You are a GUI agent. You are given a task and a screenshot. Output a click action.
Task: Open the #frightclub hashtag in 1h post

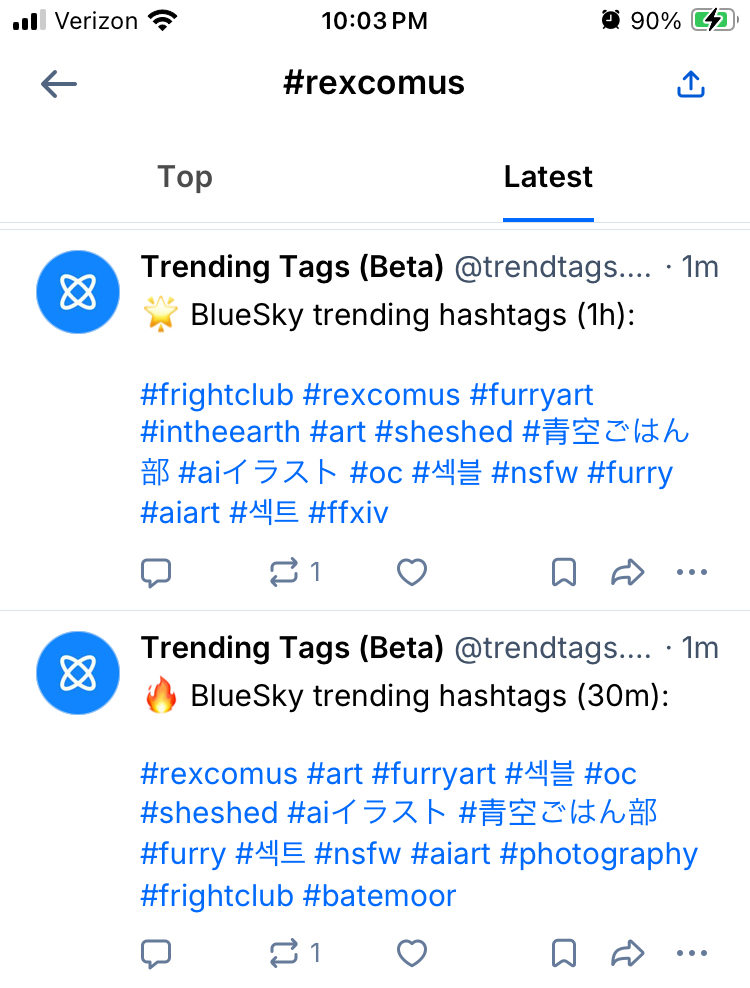(217, 394)
